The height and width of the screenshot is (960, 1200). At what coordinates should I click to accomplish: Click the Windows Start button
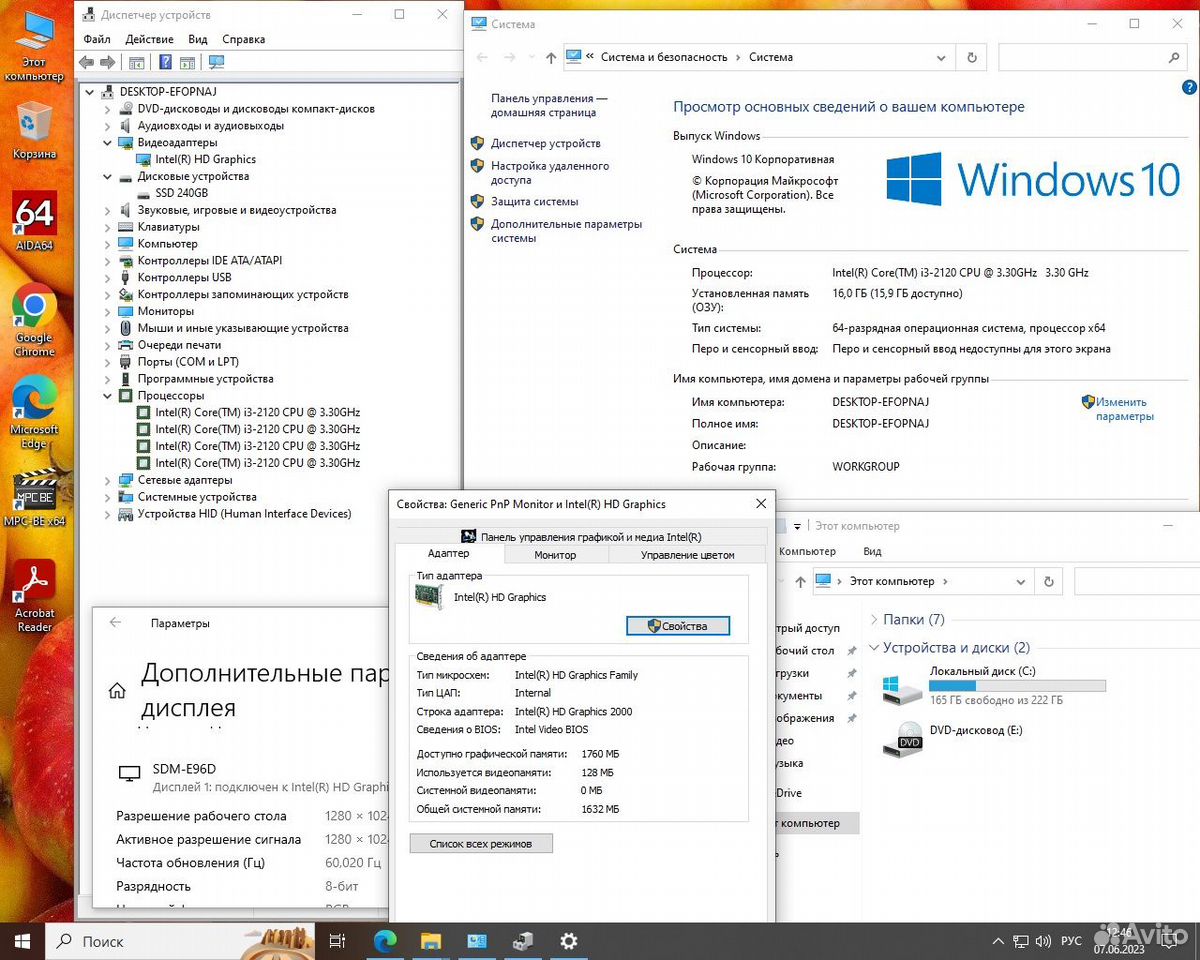click(x=22, y=941)
